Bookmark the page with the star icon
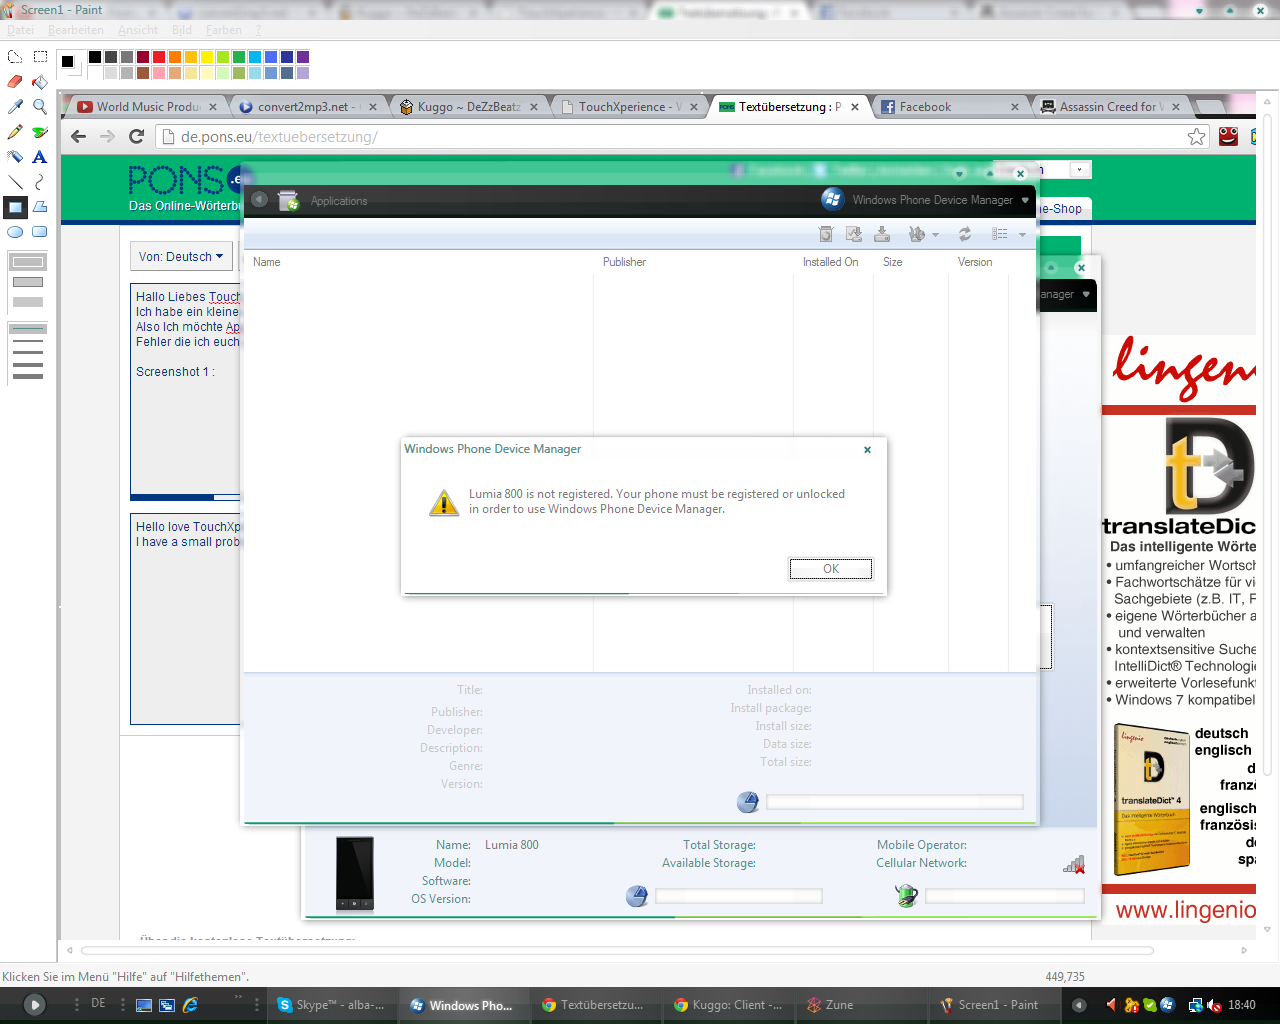This screenshot has width=1280, height=1024. 1197,137
